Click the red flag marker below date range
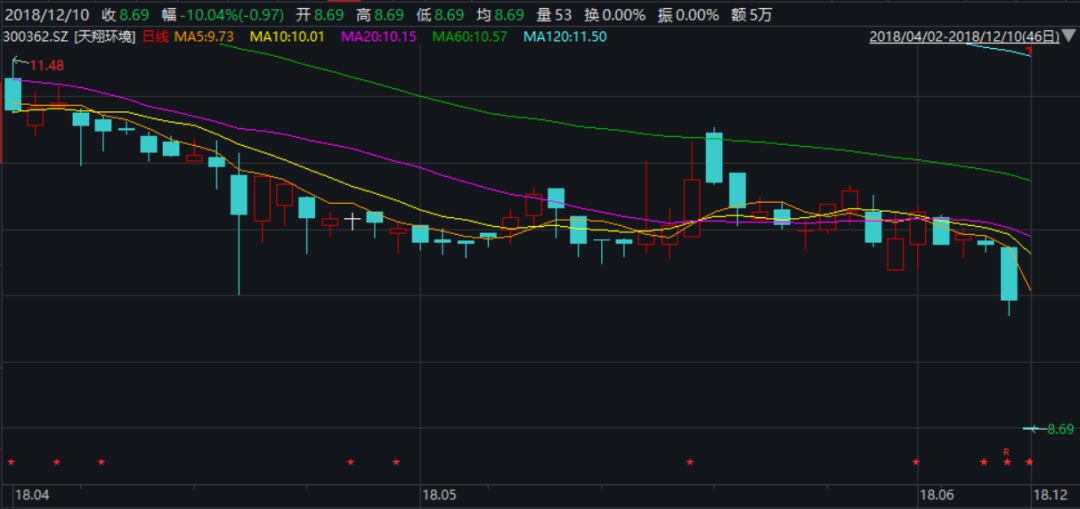Screen dimensions: 1080x509 coord(1028,52)
